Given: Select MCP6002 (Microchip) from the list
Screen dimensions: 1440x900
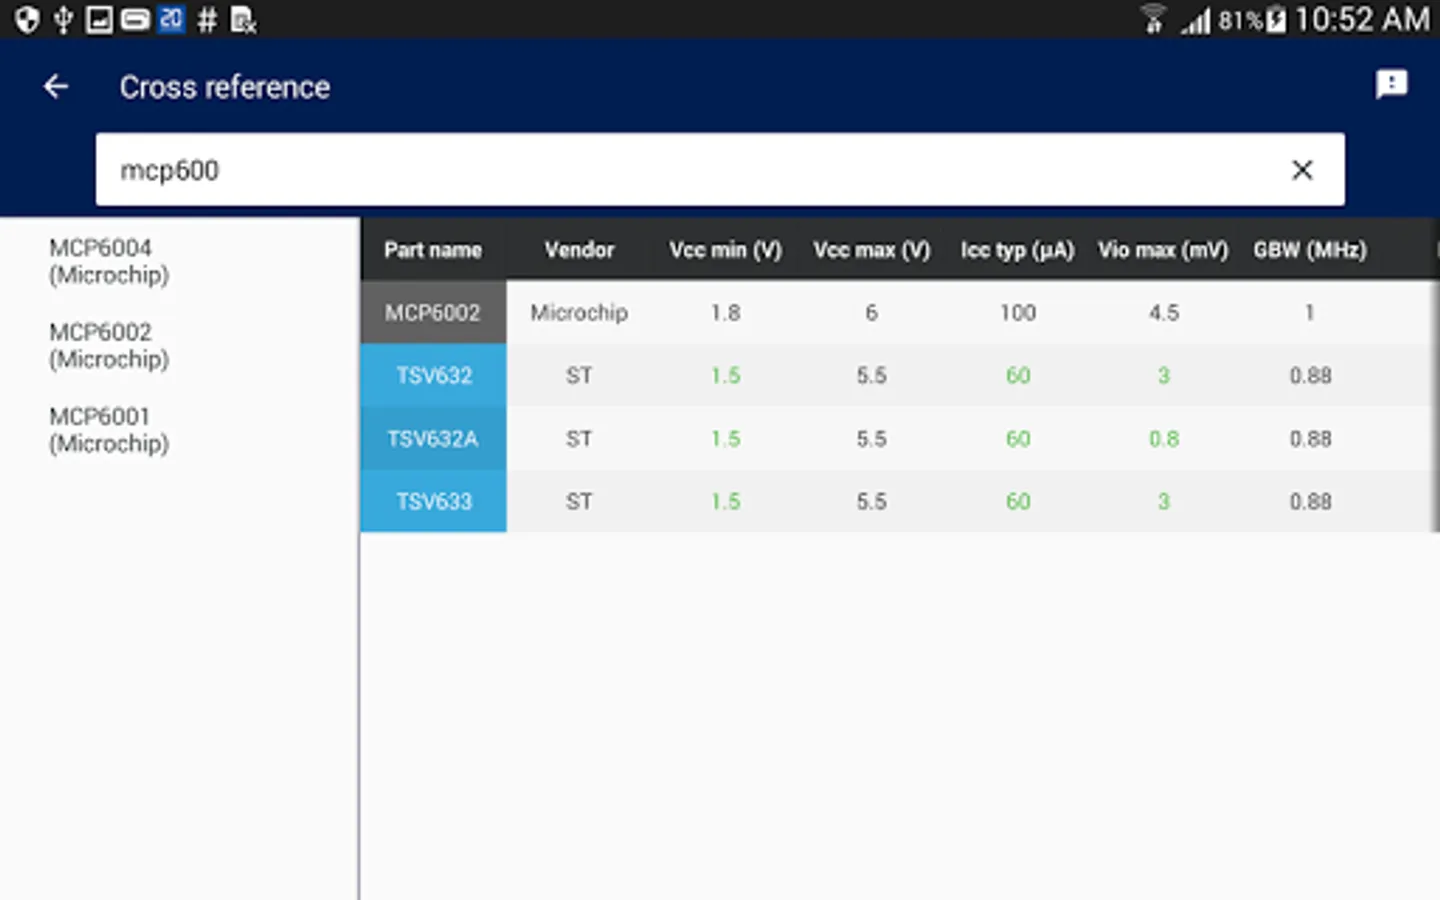Looking at the screenshot, I should [x=110, y=345].
